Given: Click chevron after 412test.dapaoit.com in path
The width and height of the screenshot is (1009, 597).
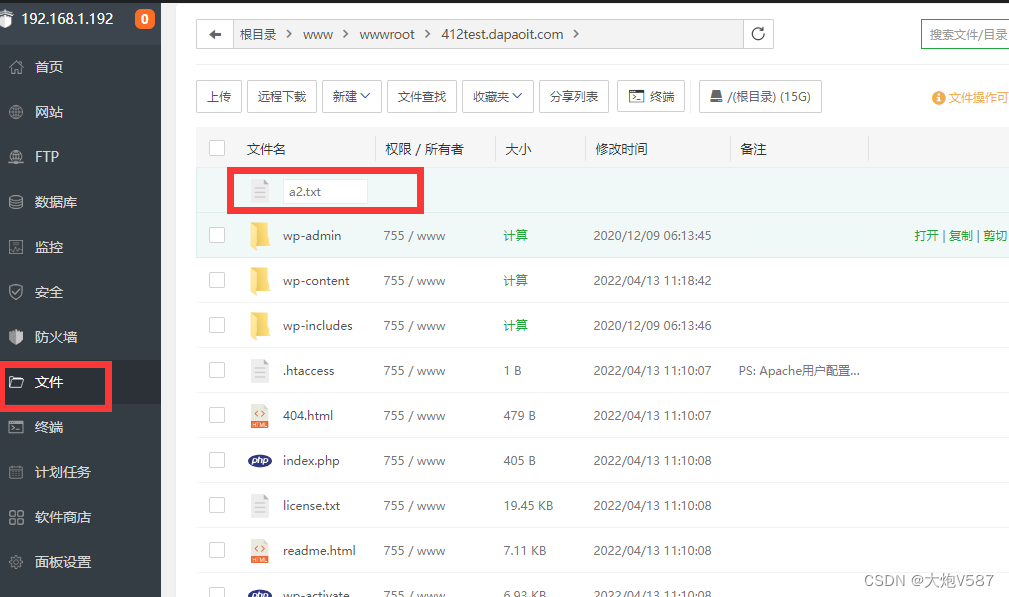Looking at the screenshot, I should click(576, 34).
